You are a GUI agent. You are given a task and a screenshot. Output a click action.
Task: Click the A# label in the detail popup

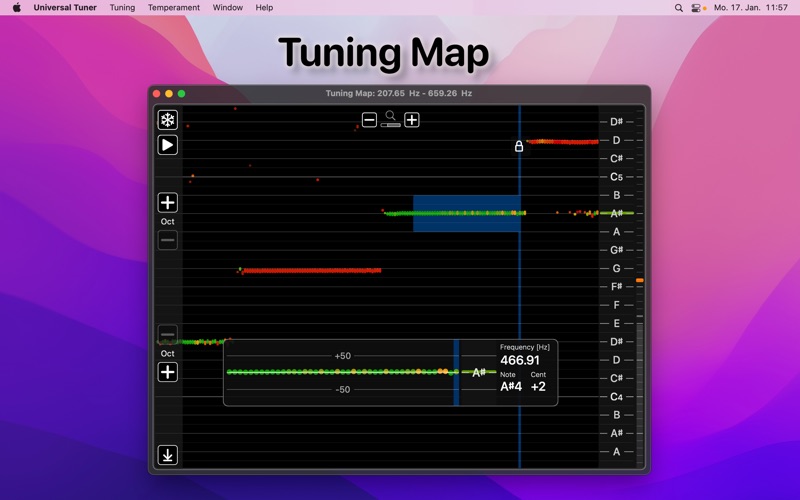[x=479, y=372]
